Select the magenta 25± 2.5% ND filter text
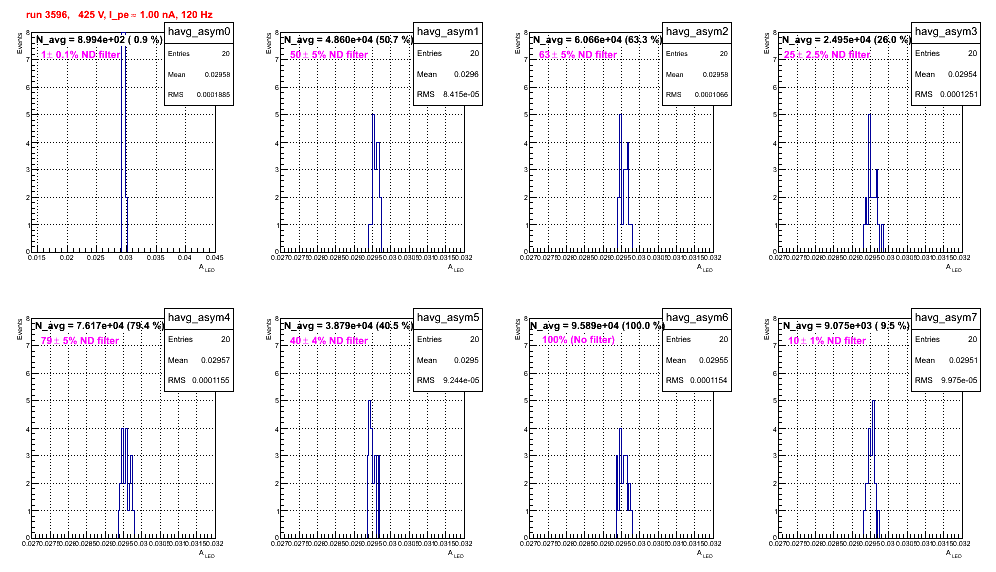Screen dimensions: 996x572 [x=827, y=55]
